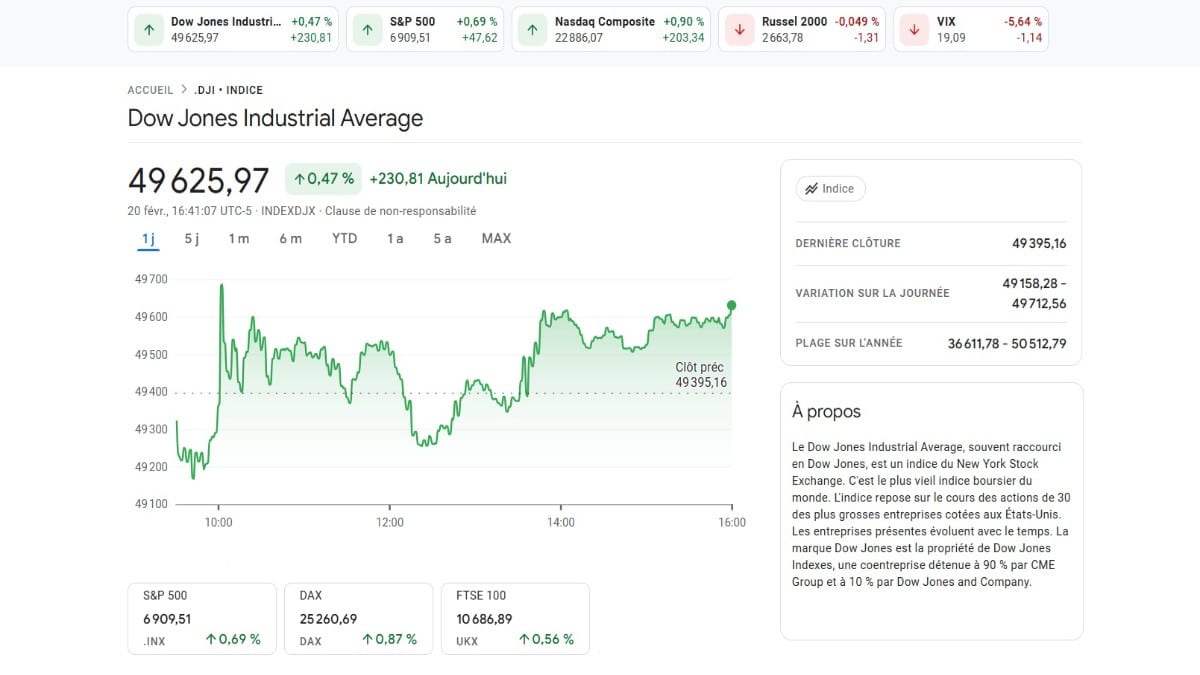Click the Nasdaq Composite up-arrow icon

pos(532,30)
